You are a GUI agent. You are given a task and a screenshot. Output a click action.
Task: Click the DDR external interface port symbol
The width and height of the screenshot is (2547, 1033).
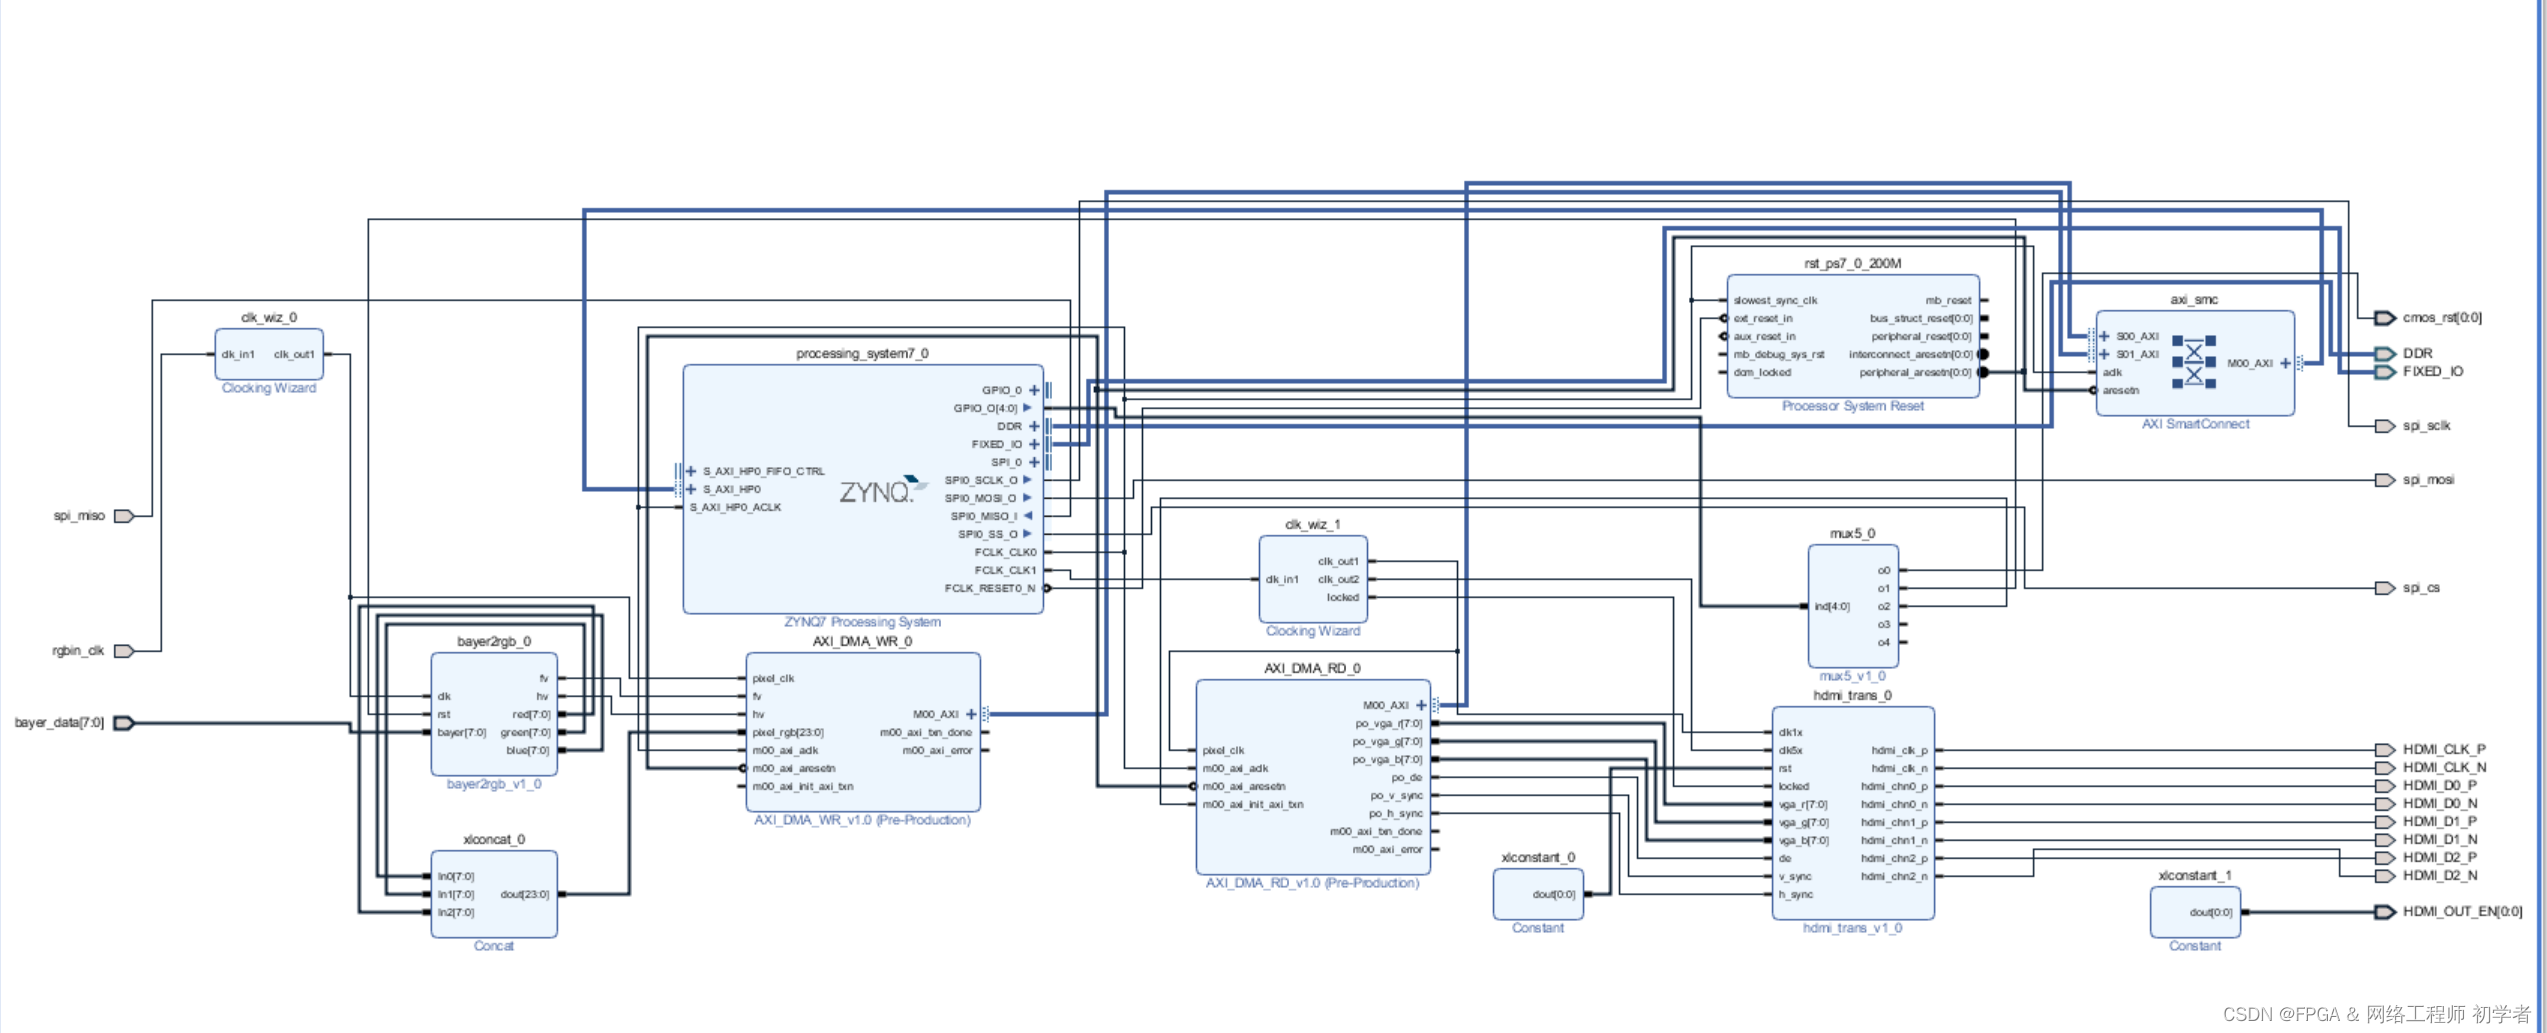point(2385,354)
